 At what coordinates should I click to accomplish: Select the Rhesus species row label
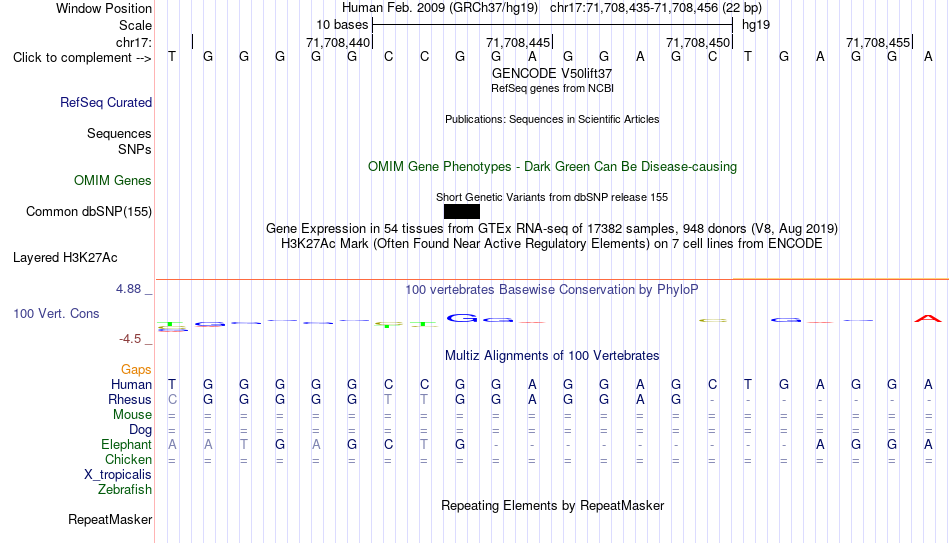pyautogui.click(x=130, y=400)
